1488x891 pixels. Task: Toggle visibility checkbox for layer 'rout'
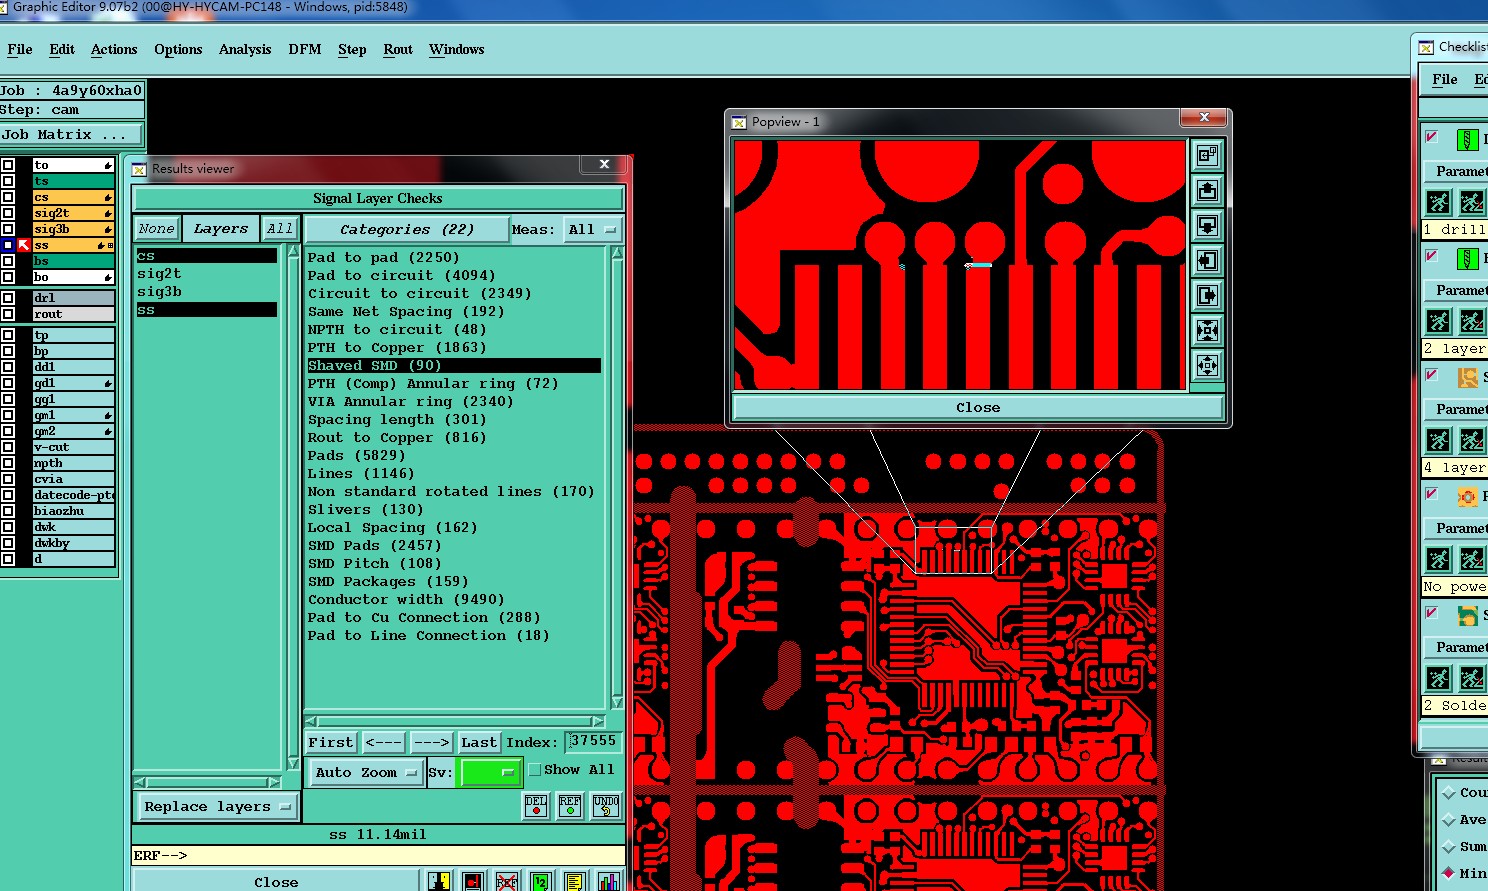8,314
